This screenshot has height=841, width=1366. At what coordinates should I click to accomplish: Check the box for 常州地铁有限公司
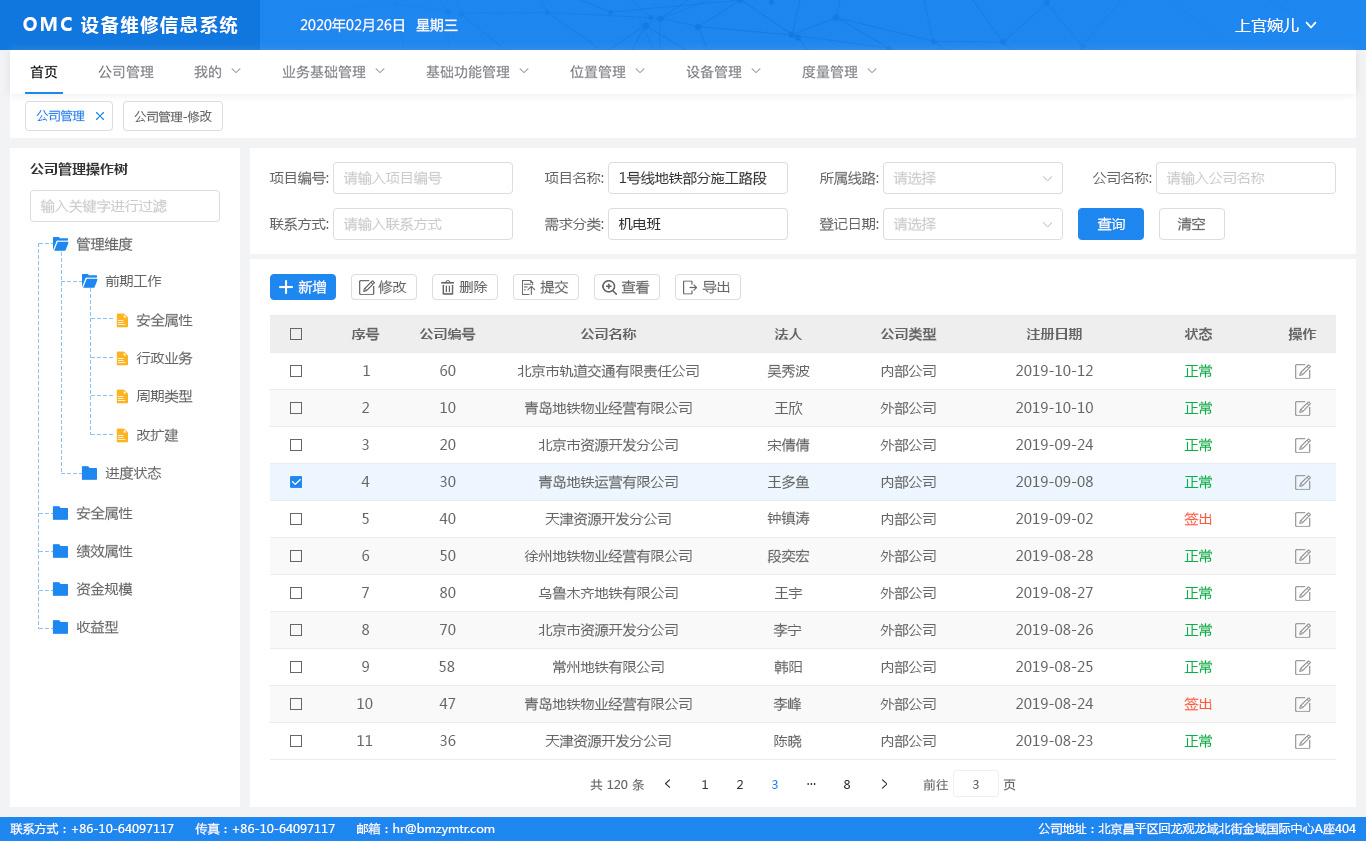(x=296, y=667)
